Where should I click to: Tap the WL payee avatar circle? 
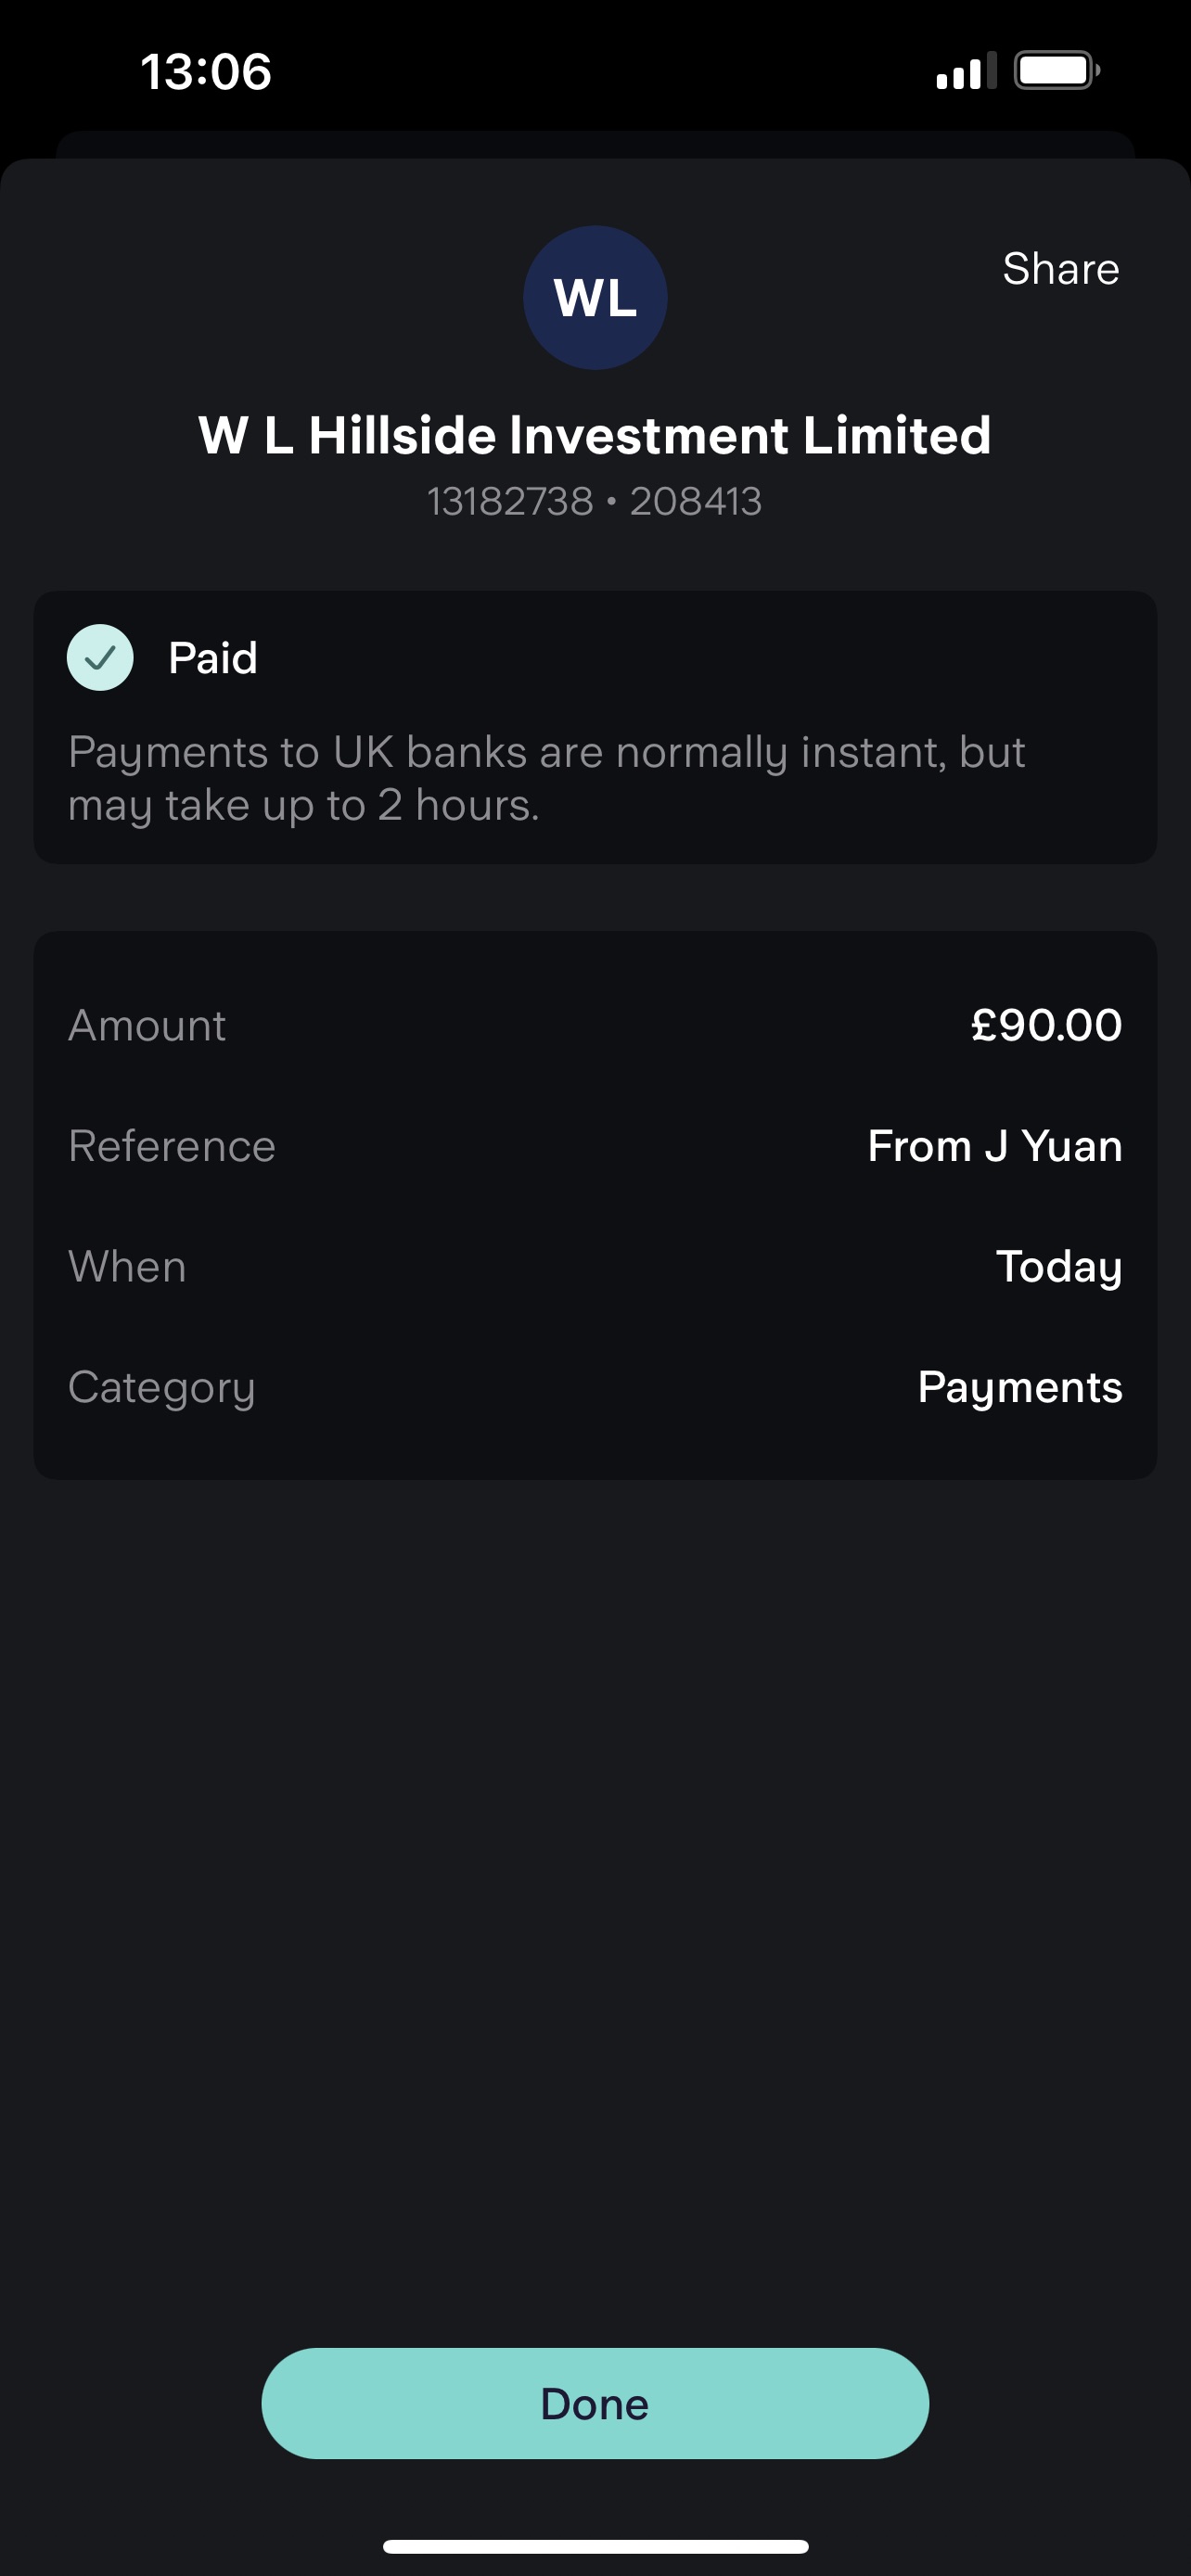(x=595, y=298)
